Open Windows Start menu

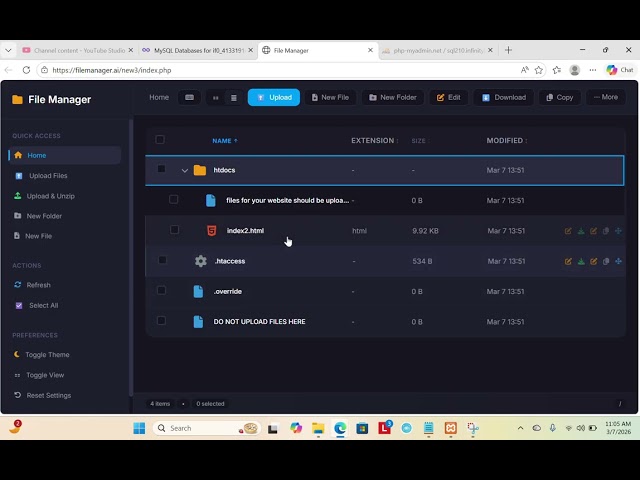pyautogui.click(x=139, y=428)
